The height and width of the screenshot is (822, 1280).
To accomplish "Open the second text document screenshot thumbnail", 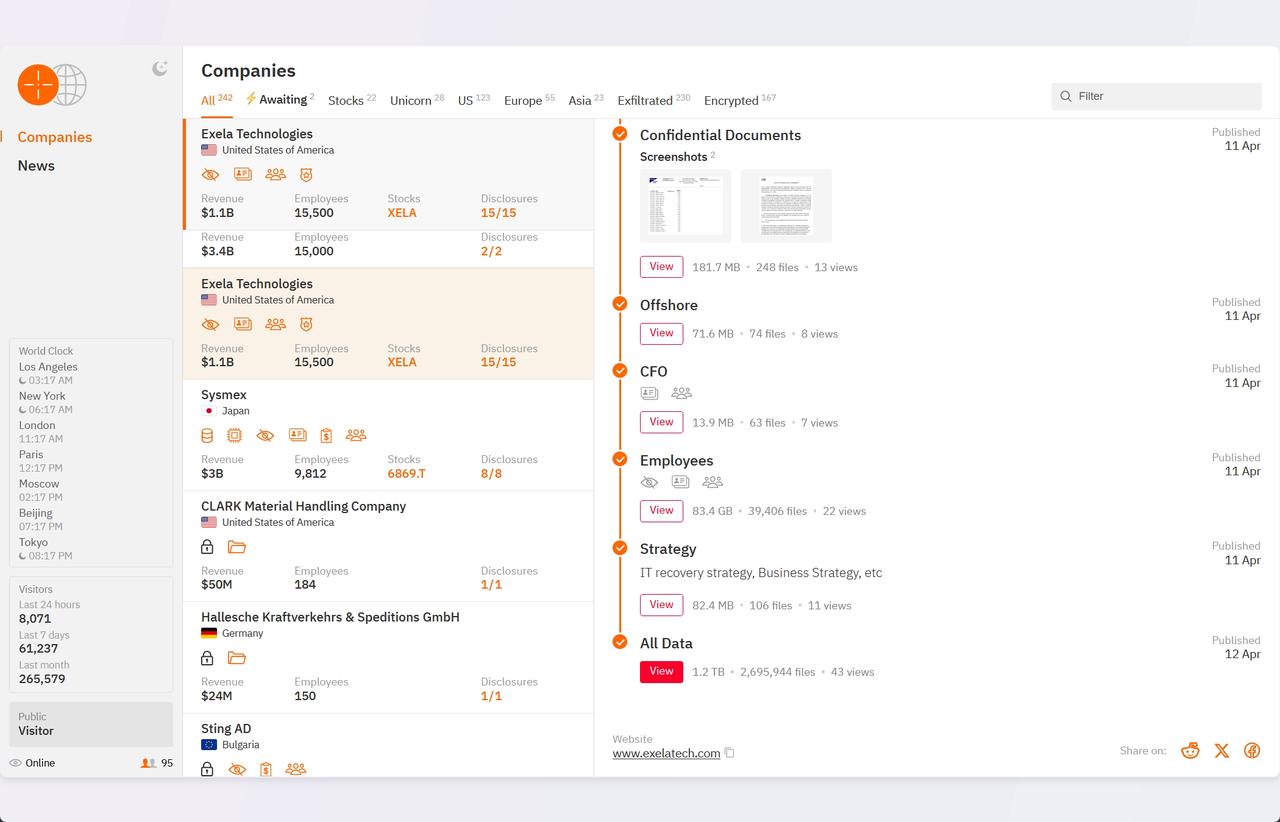I will (x=786, y=206).
